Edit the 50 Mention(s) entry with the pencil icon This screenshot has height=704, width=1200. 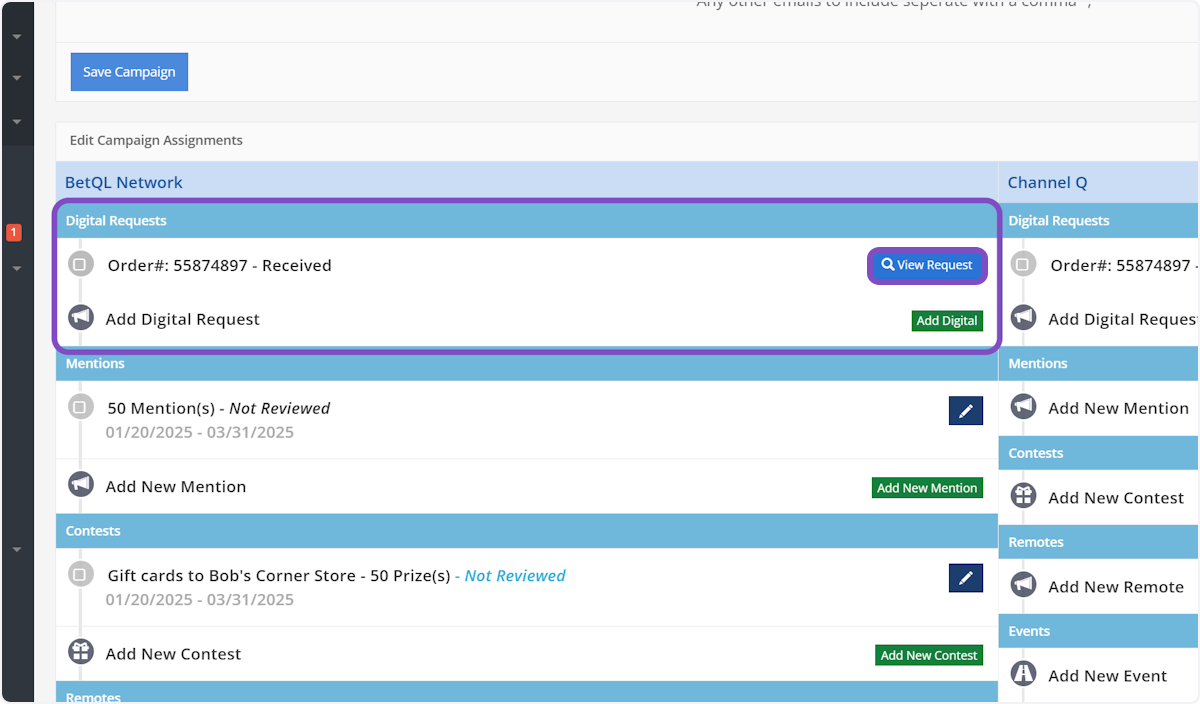tap(965, 410)
